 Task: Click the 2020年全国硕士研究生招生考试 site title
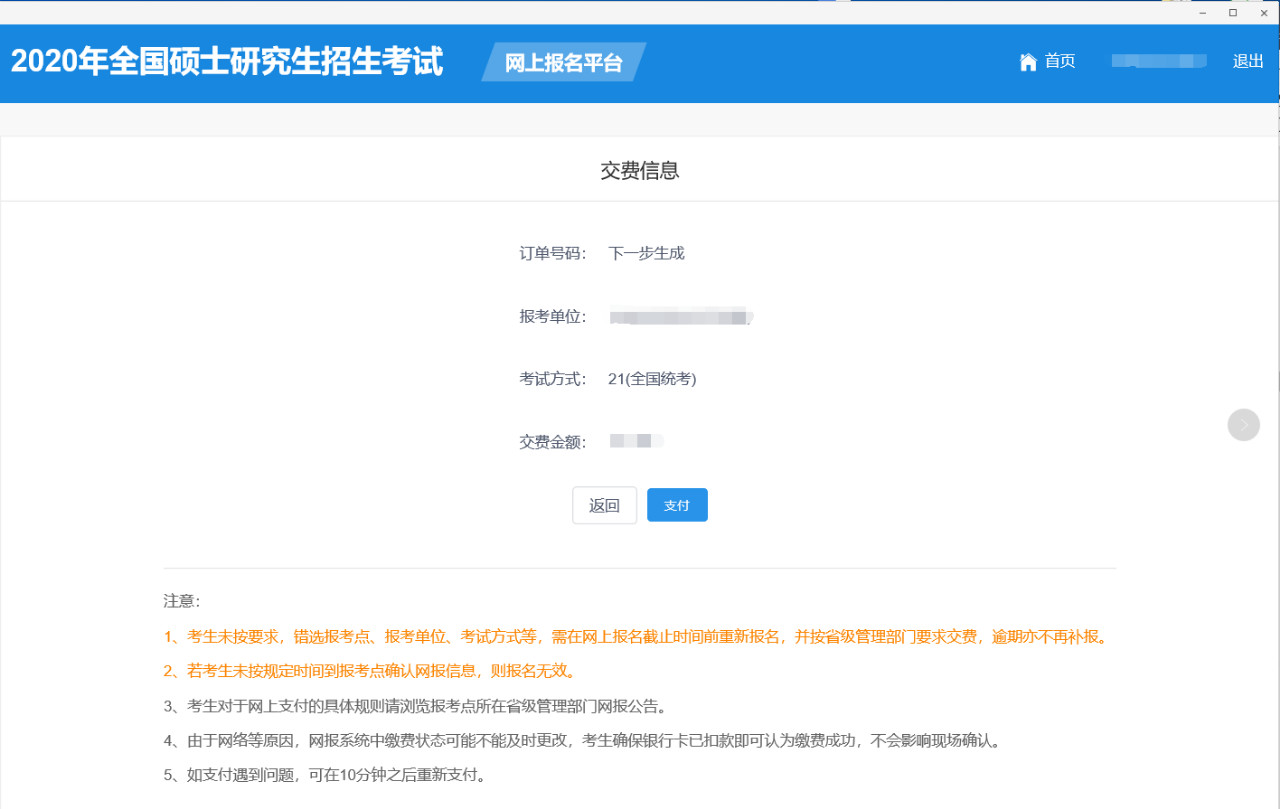(x=227, y=61)
